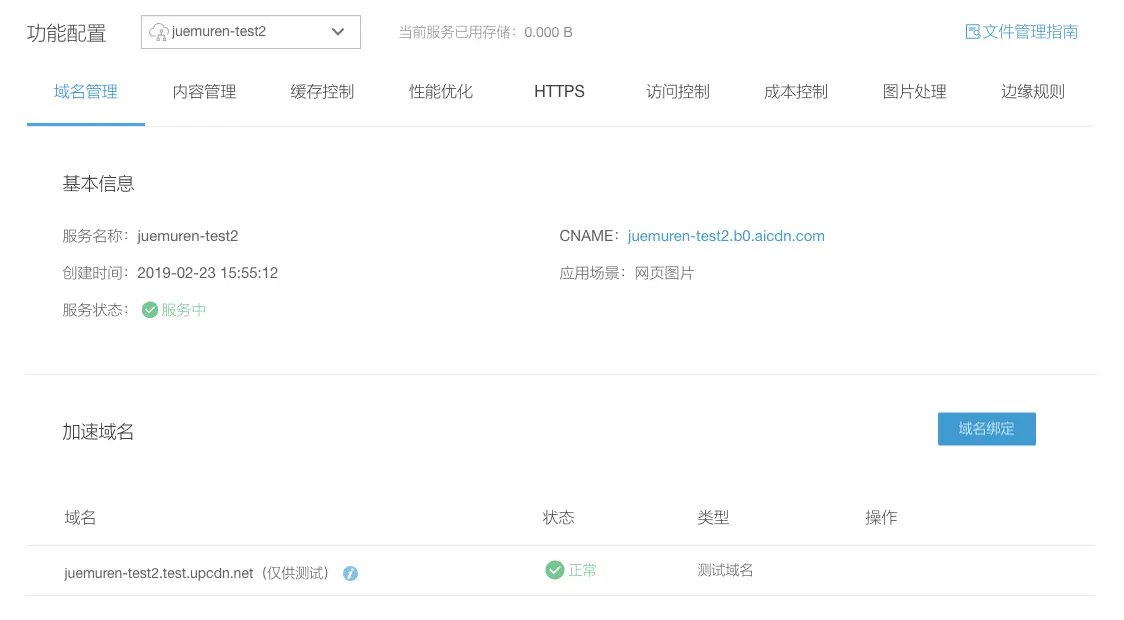Click the creation time 2019-02-23 15:55:12

[x=207, y=273]
